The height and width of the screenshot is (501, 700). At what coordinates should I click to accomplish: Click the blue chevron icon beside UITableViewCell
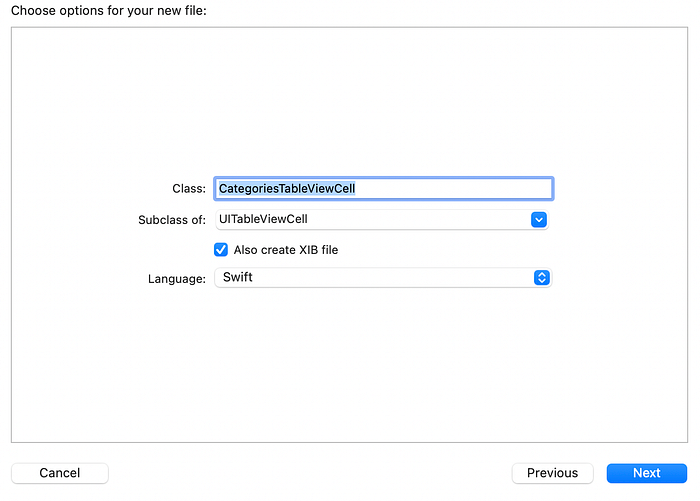(538, 220)
